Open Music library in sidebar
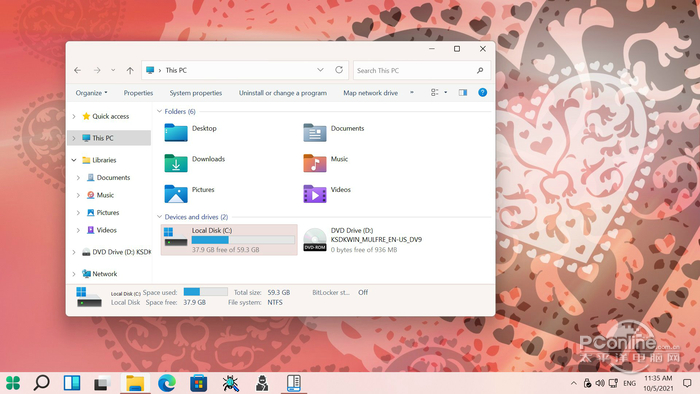 100,195
